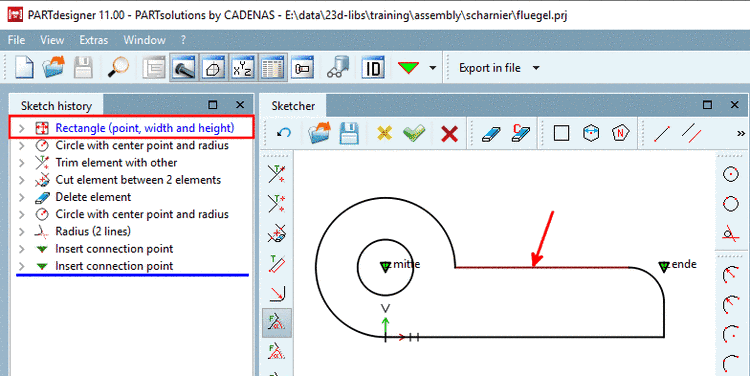
Task: Switch to the Sketcher tab
Action: [x=293, y=106]
